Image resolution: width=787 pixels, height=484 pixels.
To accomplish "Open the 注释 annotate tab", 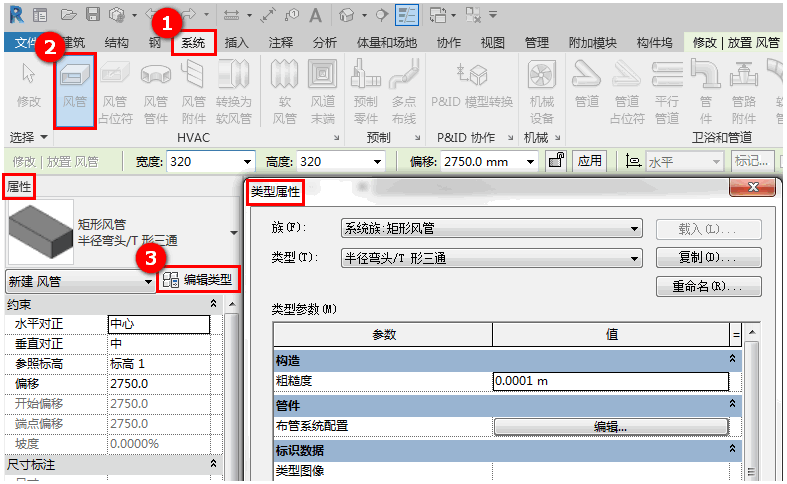I will click(x=281, y=43).
